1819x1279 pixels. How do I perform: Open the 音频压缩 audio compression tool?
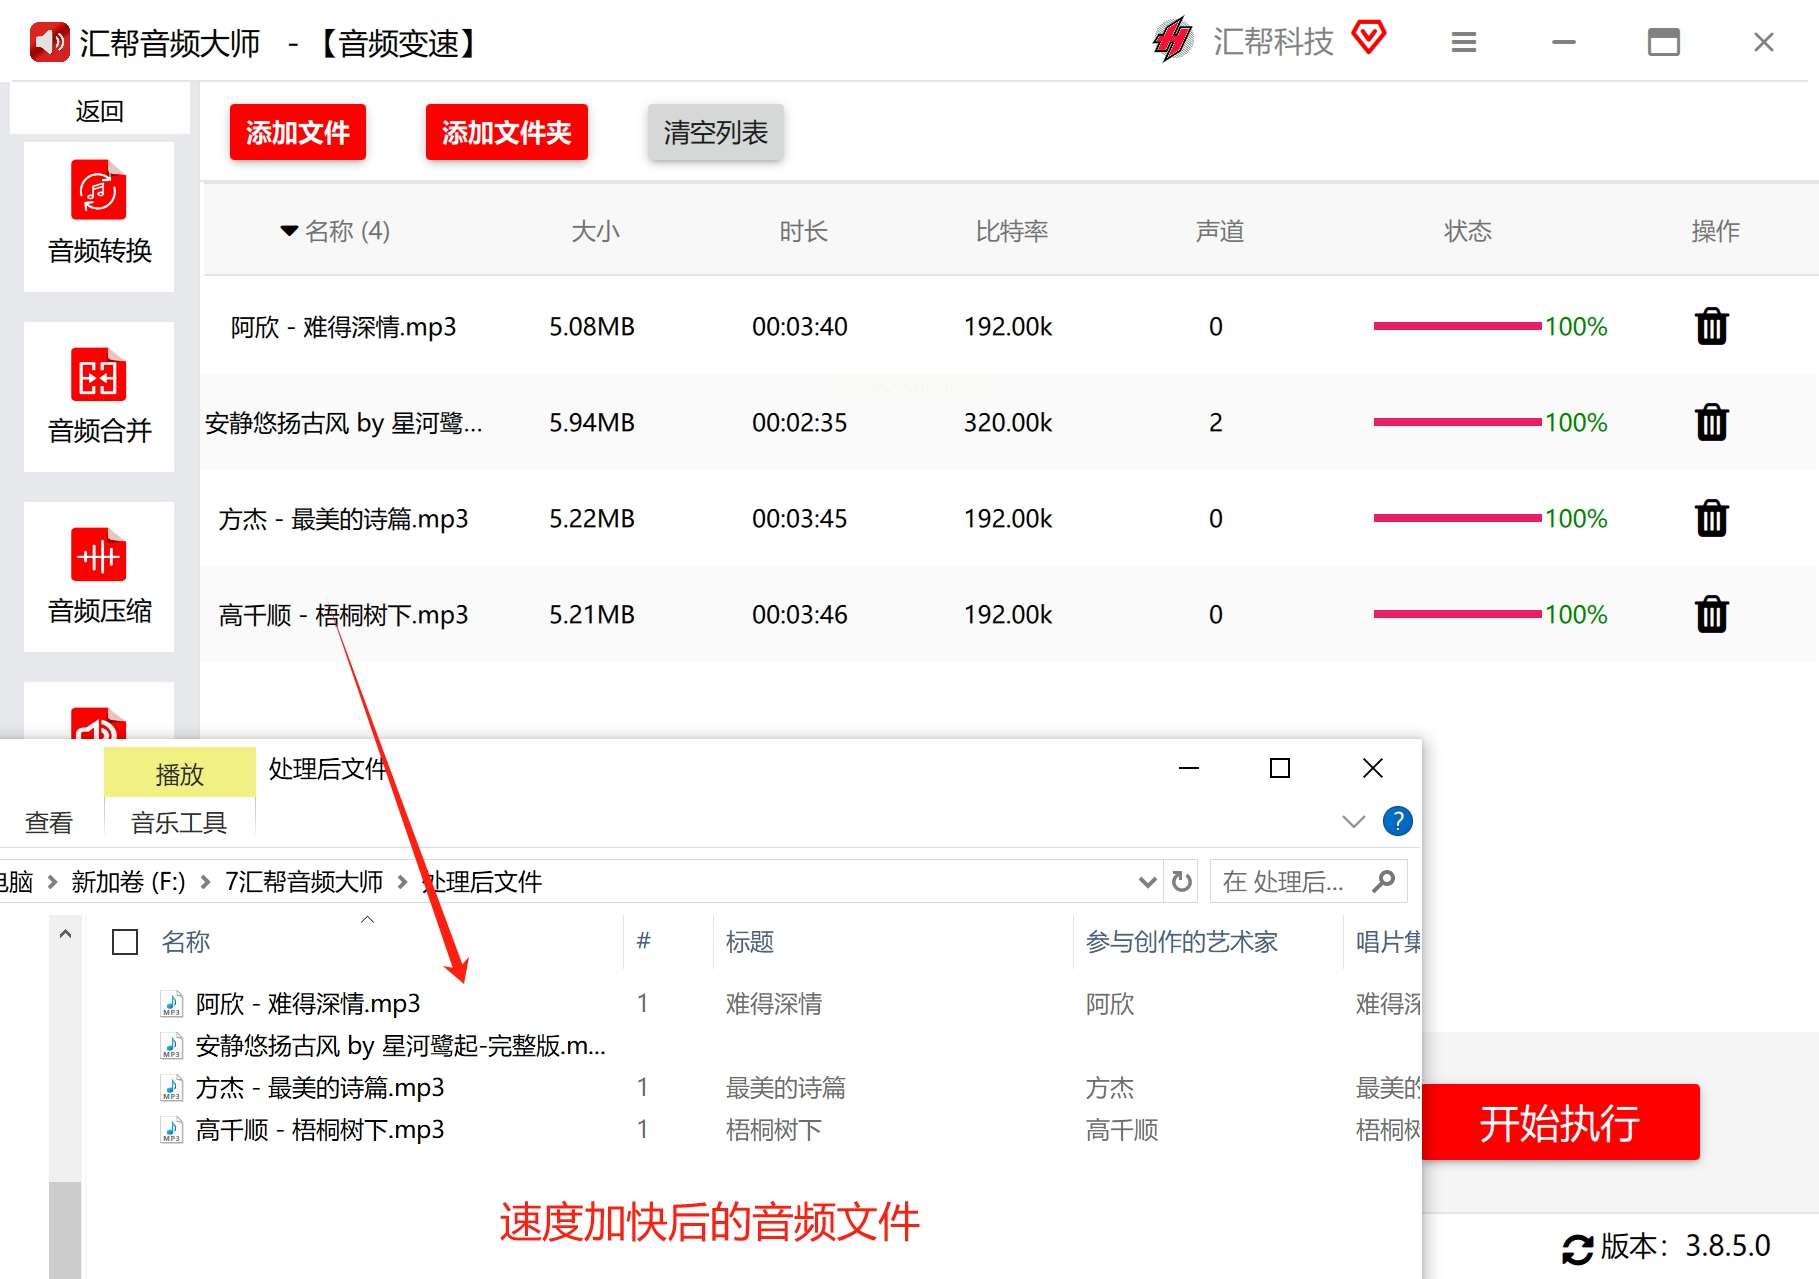99,576
